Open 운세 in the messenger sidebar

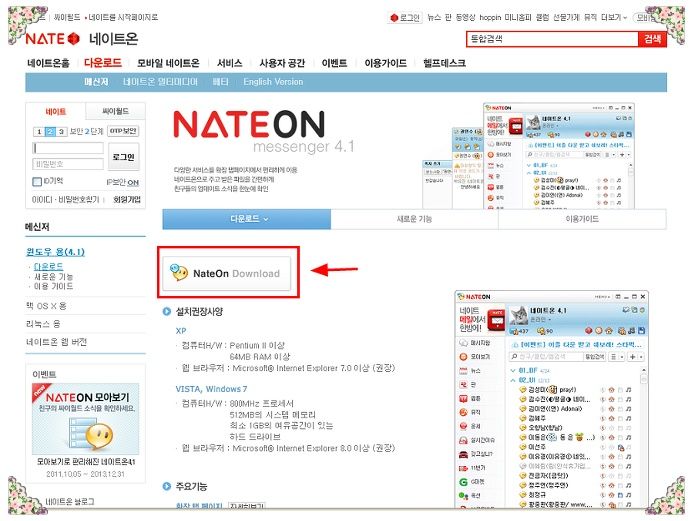(x=470, y=426)
